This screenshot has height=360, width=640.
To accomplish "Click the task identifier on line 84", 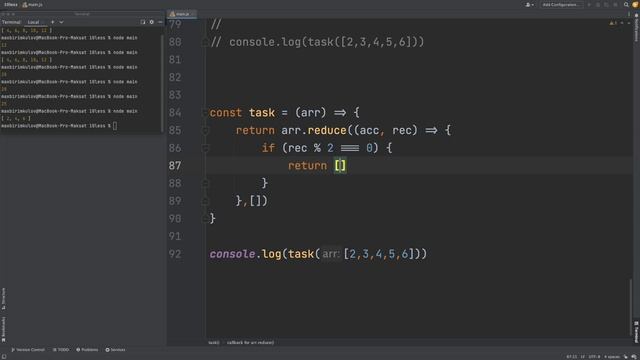I will pos(262,113).
